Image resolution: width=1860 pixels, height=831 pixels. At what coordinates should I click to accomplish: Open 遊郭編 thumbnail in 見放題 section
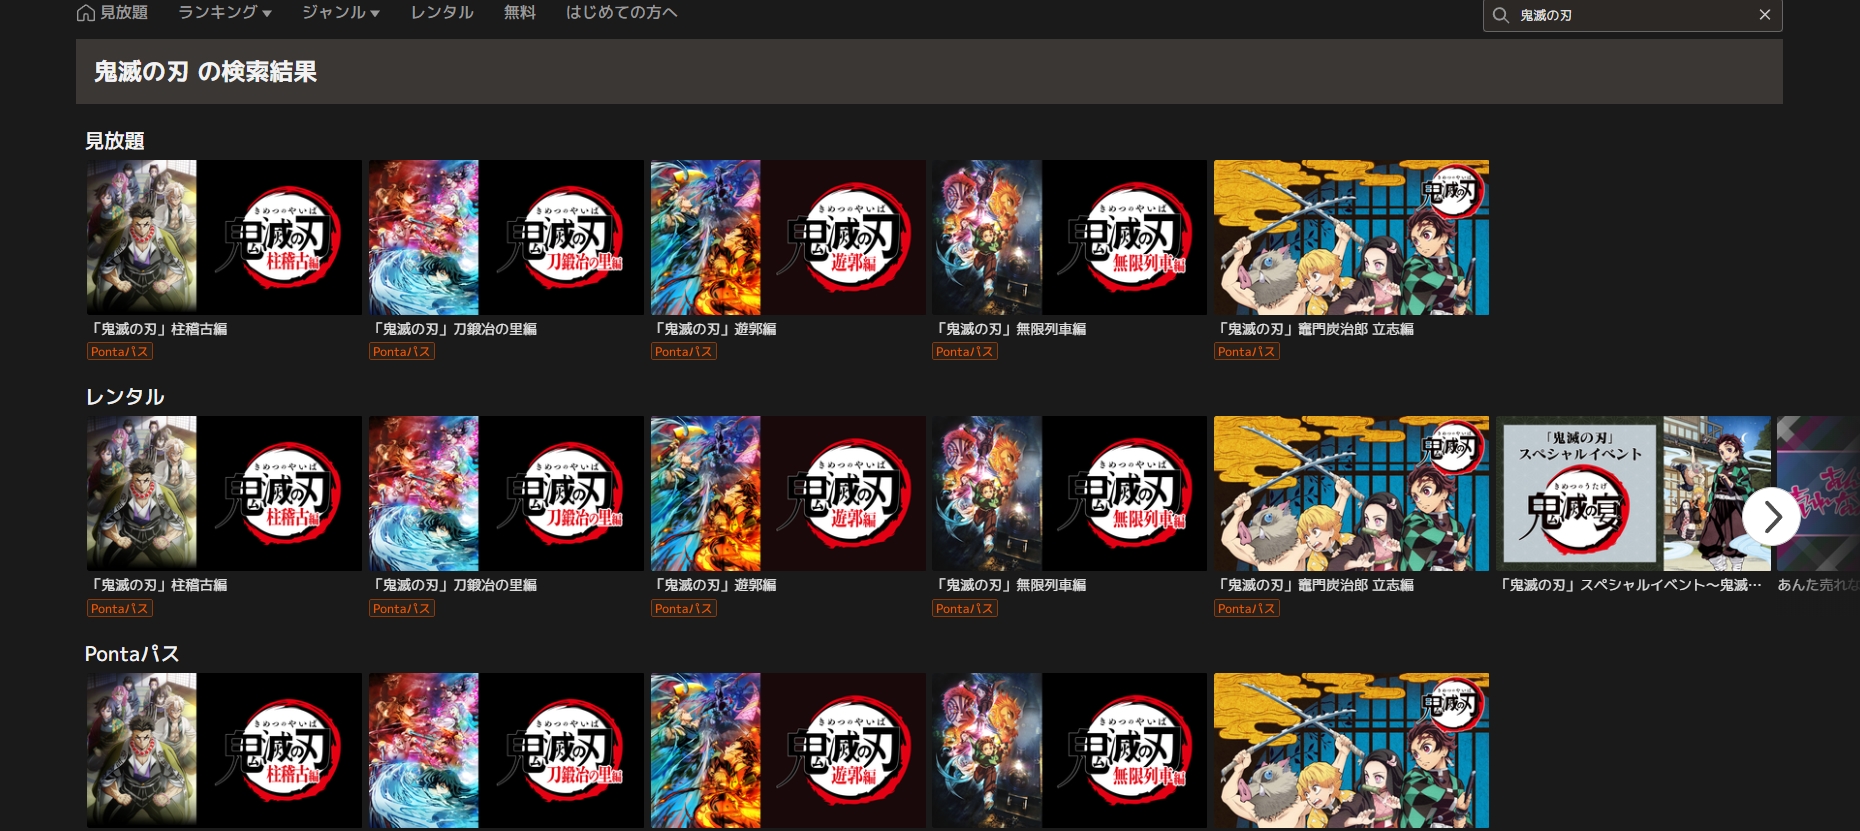pos(788,237)
